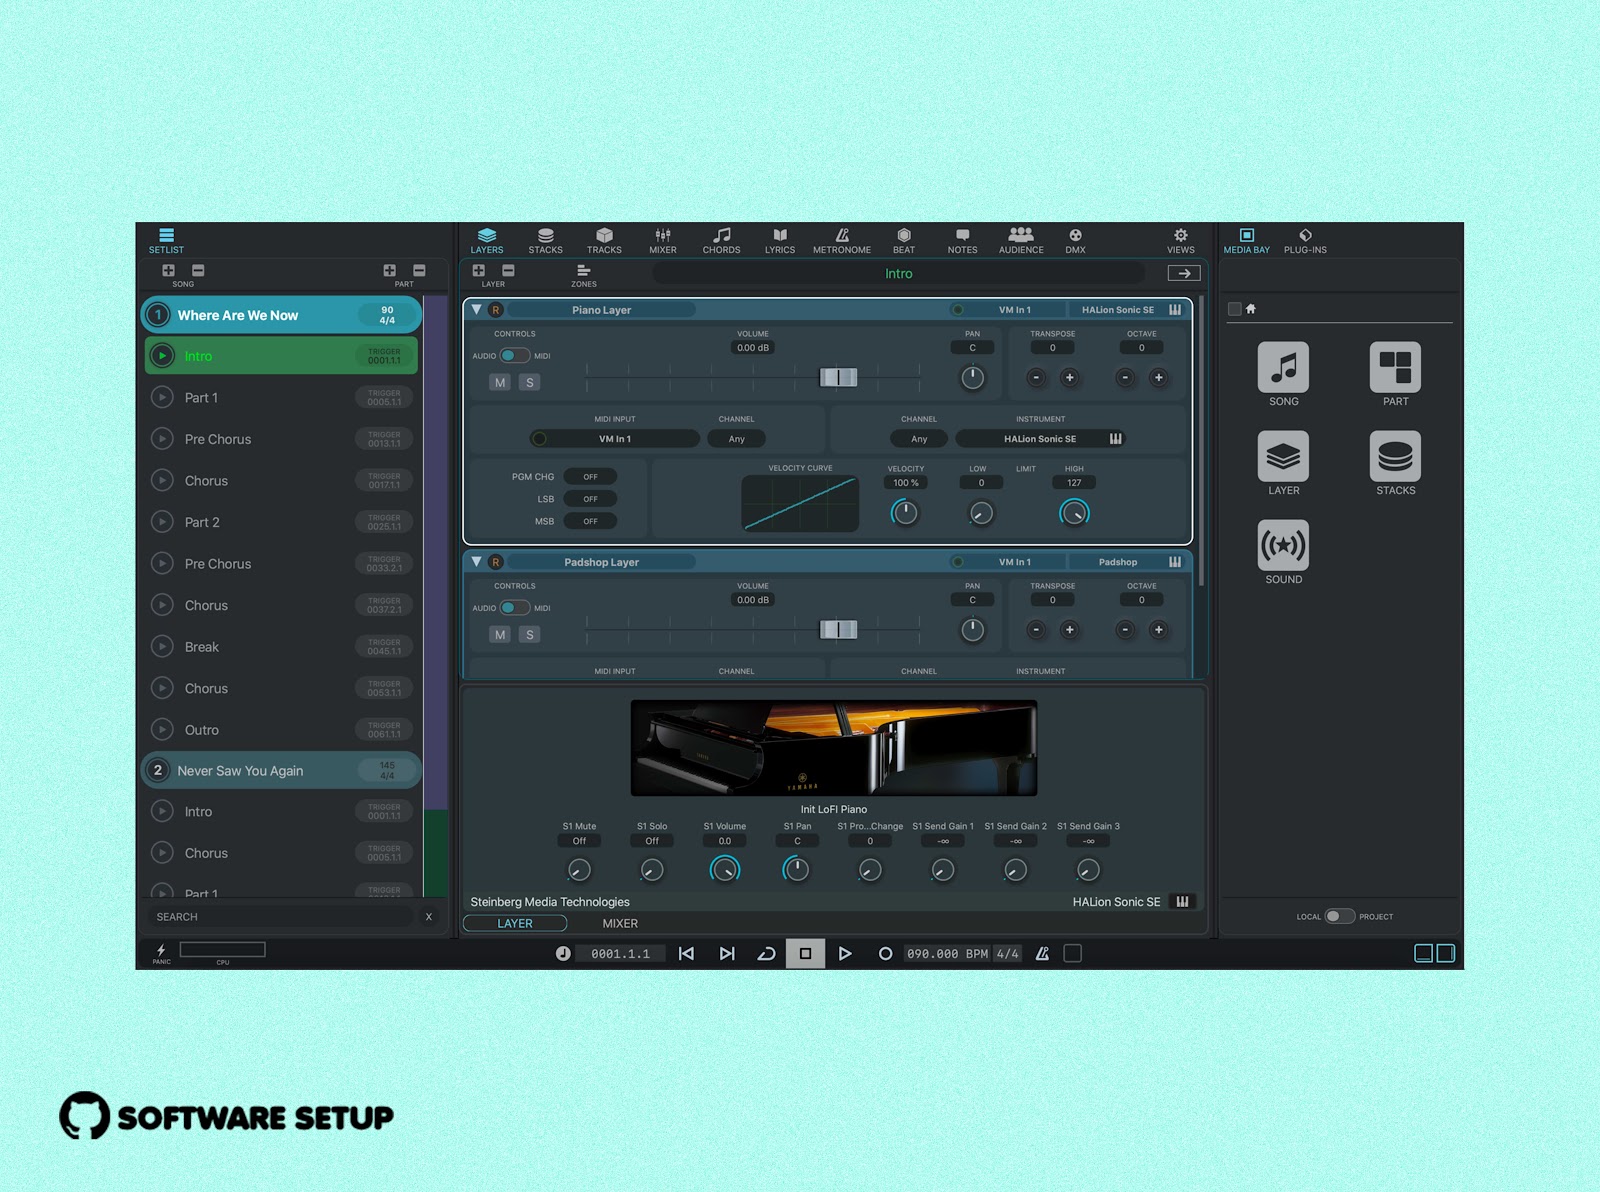
Task: Open the Audience view
Action: point(1021,240)
